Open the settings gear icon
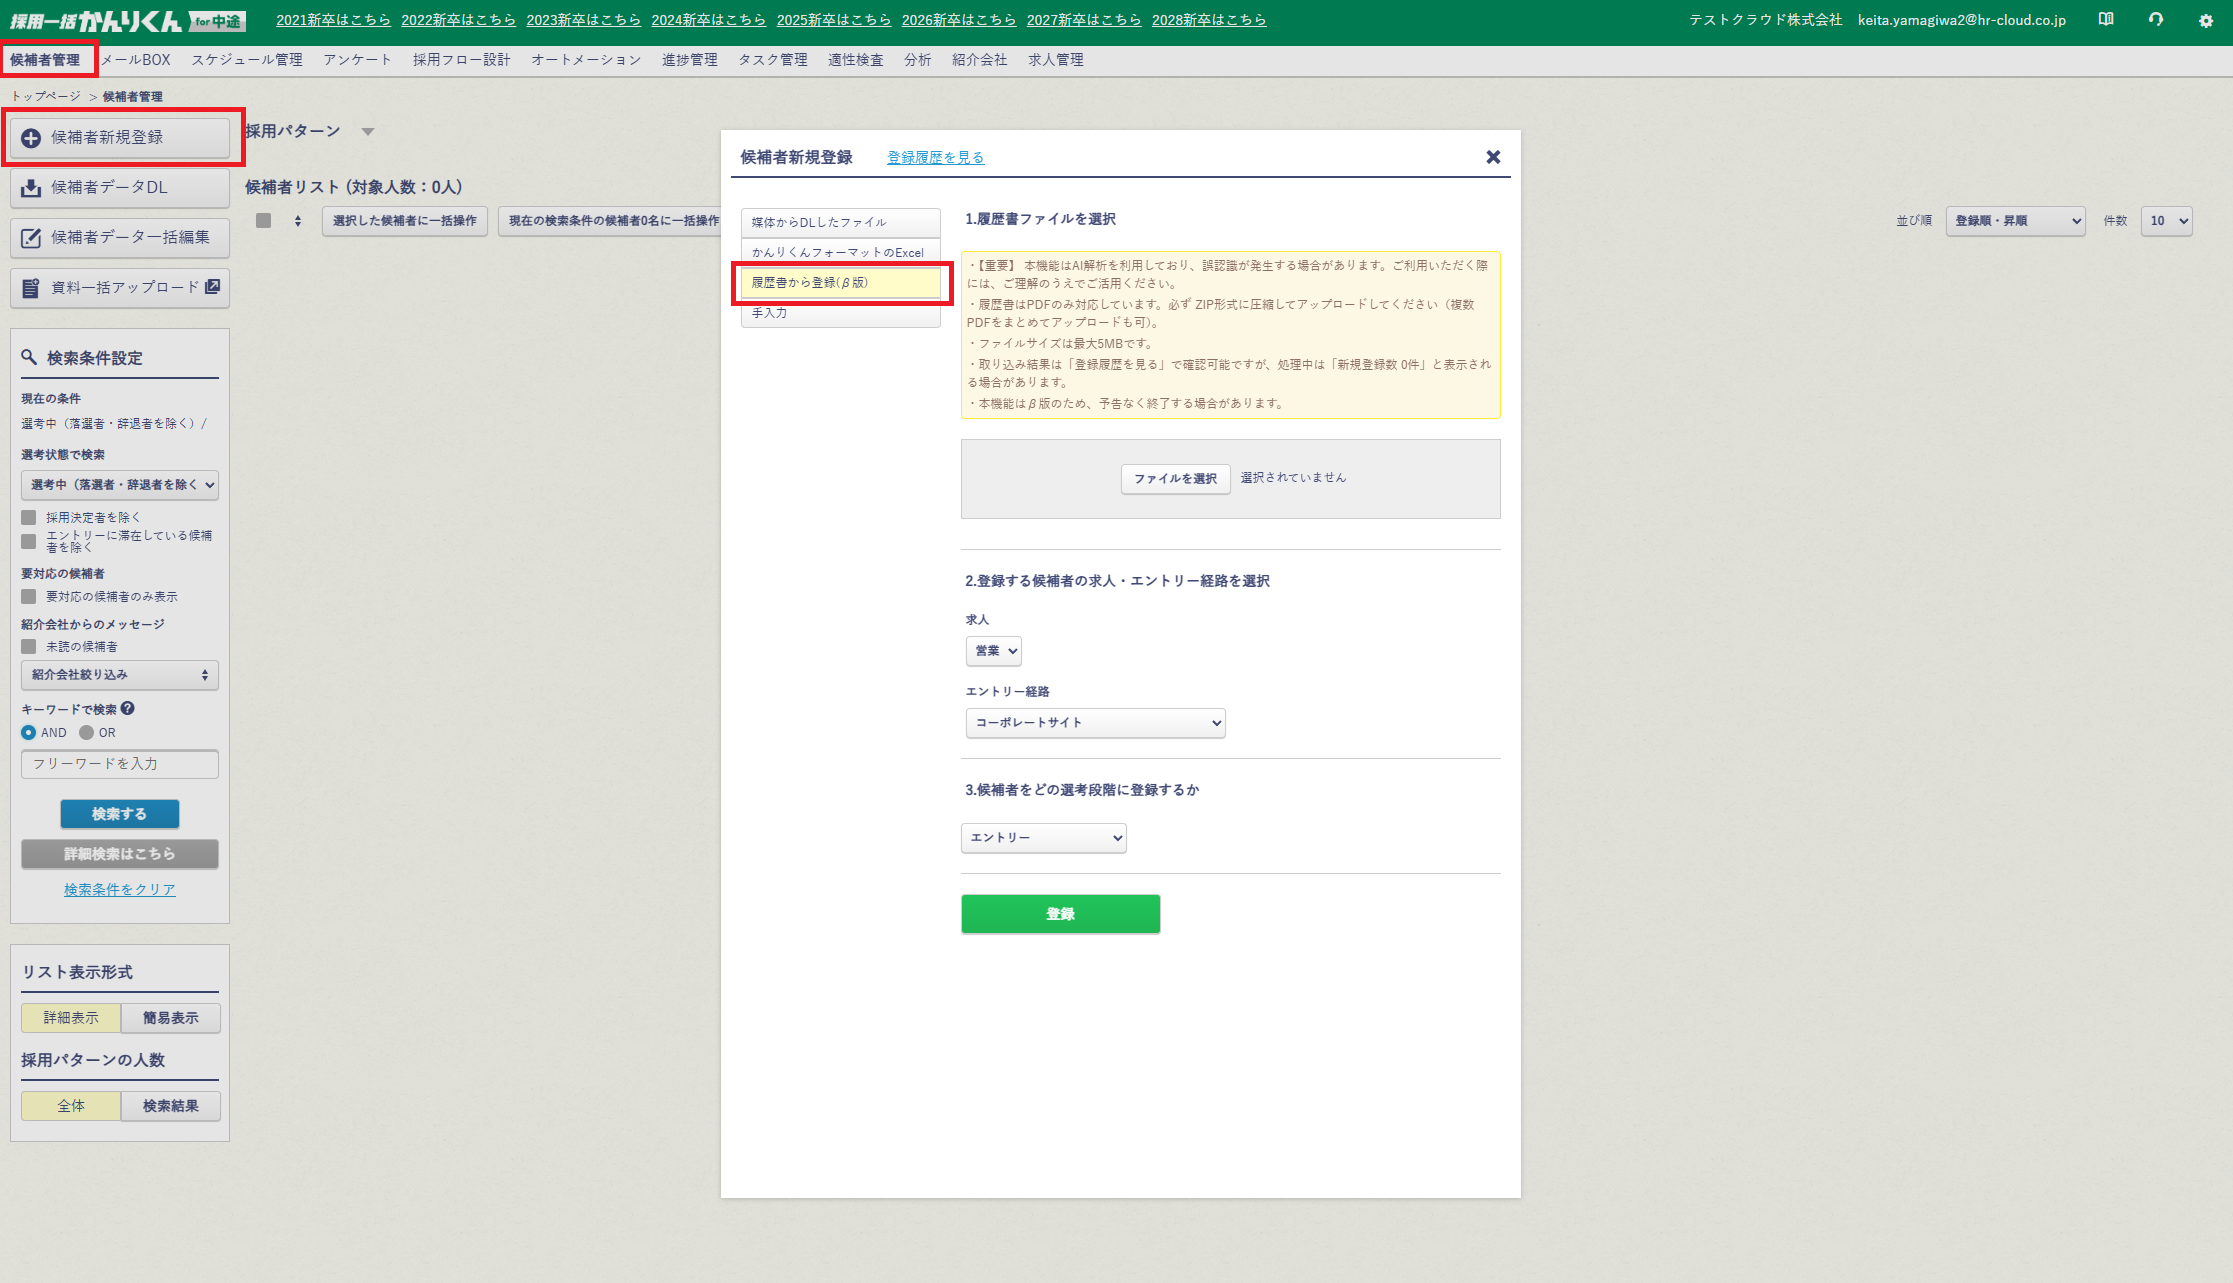Image resolution: width=2233 pixels, height=1283 pixels. tap(2207, 19)
